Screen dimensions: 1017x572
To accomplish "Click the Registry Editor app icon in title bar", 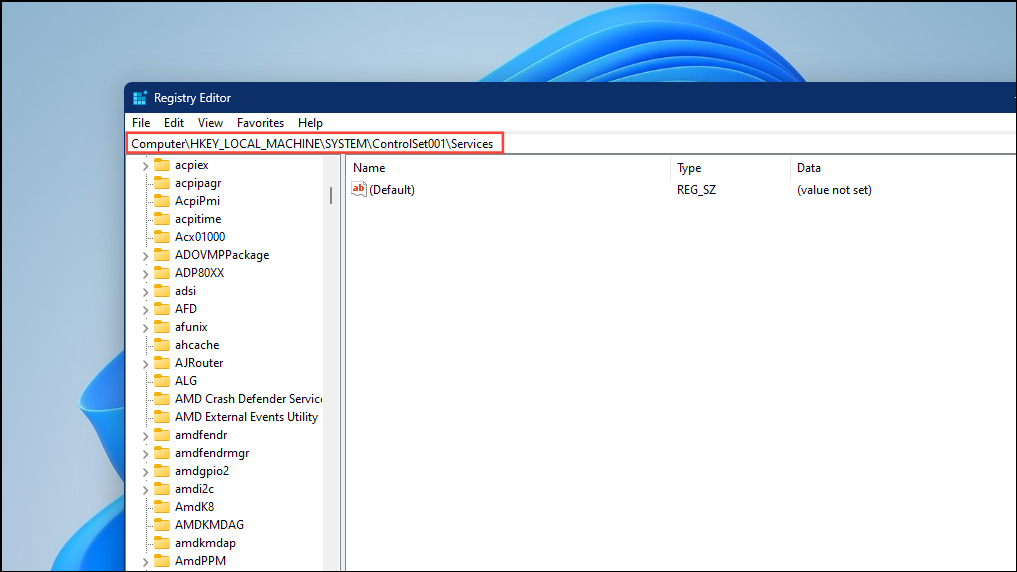I will coord(139,98).
